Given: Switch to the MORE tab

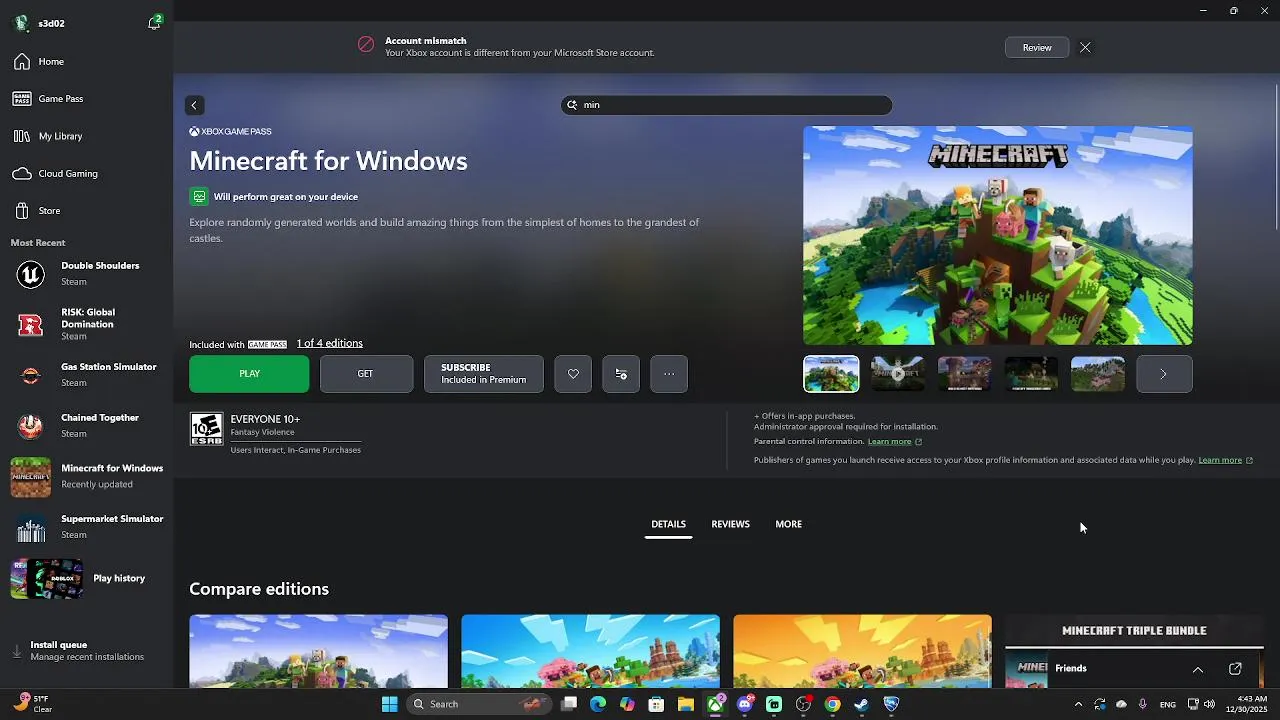Looking at the screenshot, I should click(788, 525).
